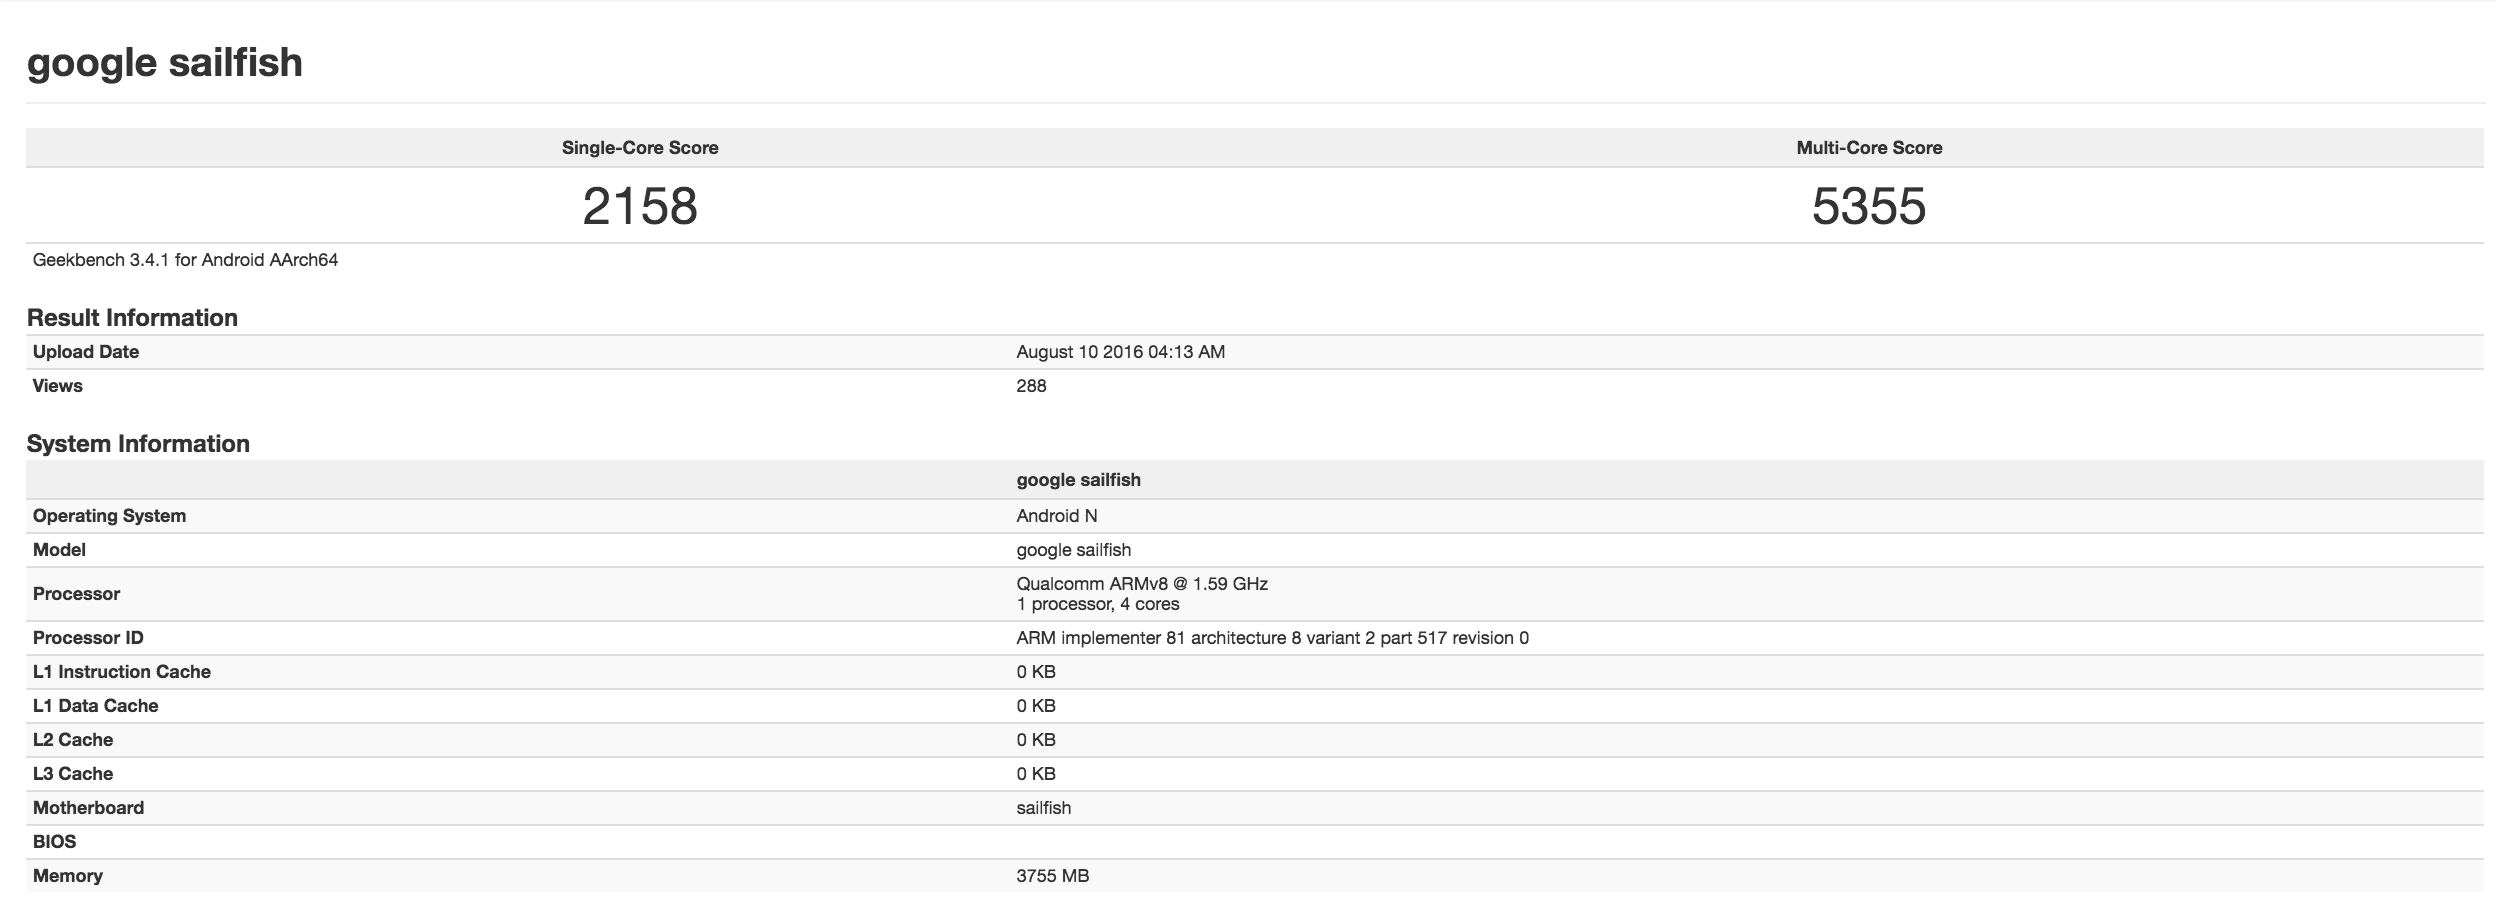2496x916 pixels.
Task: Select the views count 288
Action: [1031, 386]
